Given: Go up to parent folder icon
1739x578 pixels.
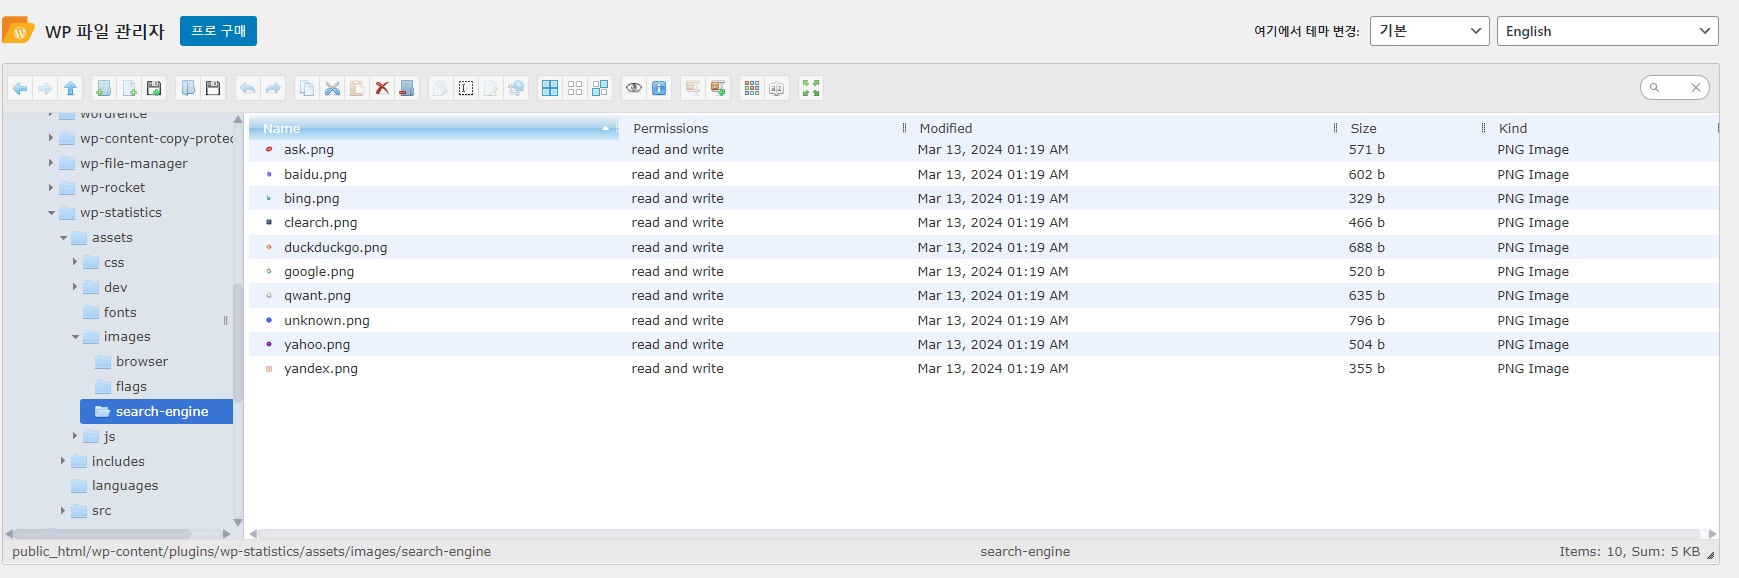Looking at the screenshot, I should (70, 88).
